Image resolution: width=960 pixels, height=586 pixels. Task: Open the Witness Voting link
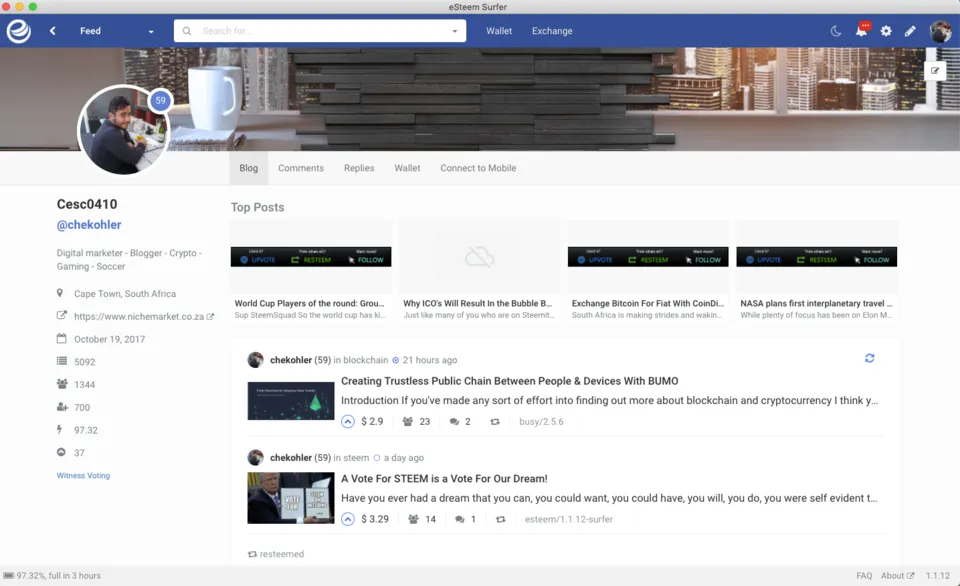(x=83, y=475)
